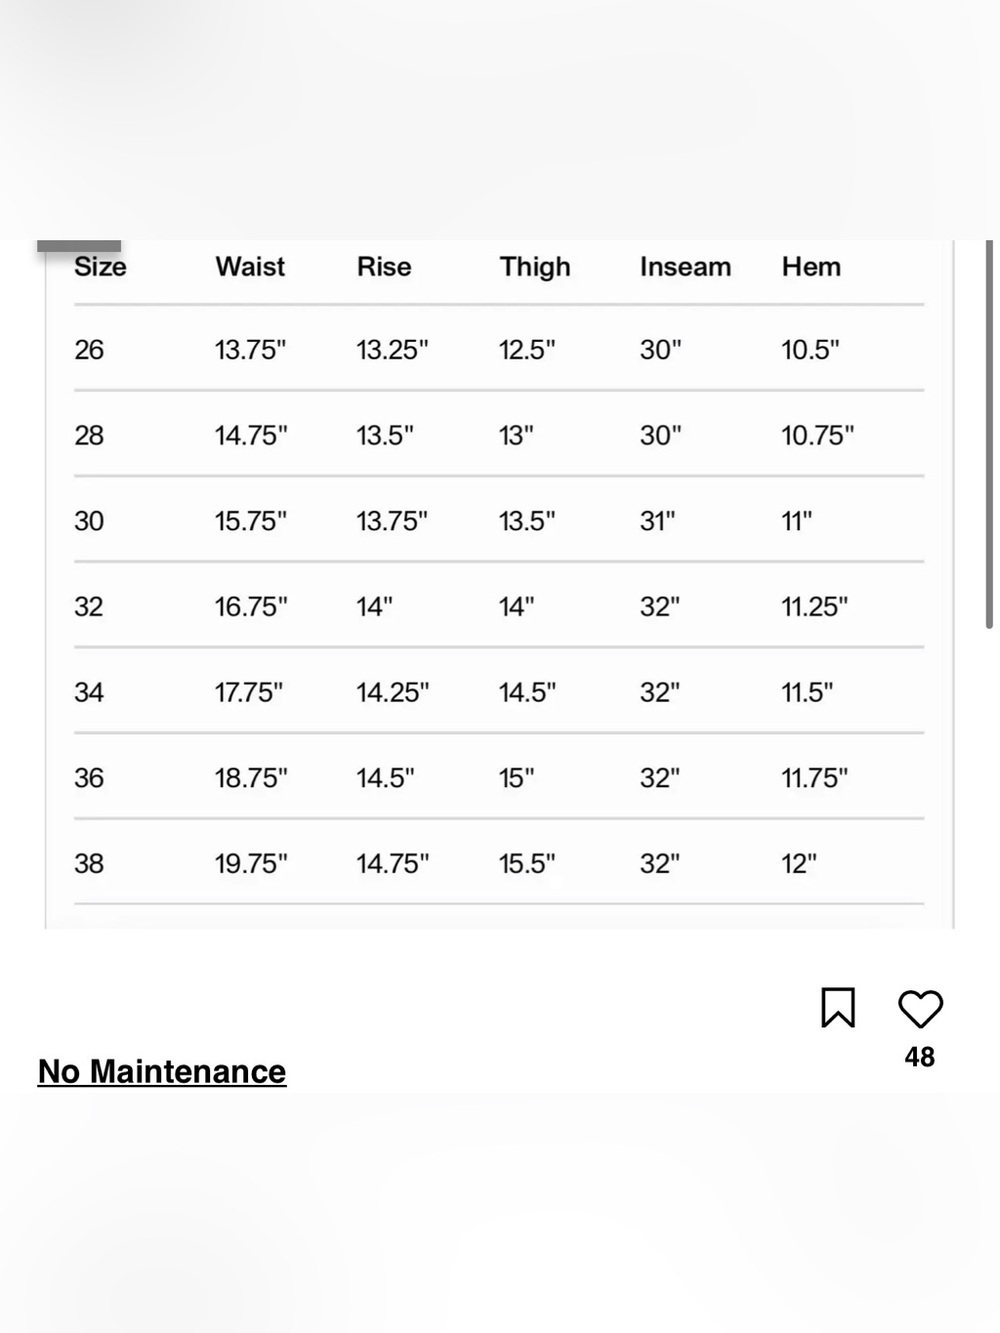Click the vertical scrollbar on right edge

(989, 434)
